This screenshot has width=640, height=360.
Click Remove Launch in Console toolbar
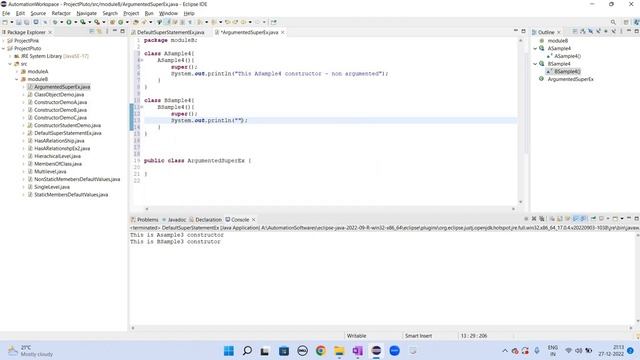tap(534, 219)
